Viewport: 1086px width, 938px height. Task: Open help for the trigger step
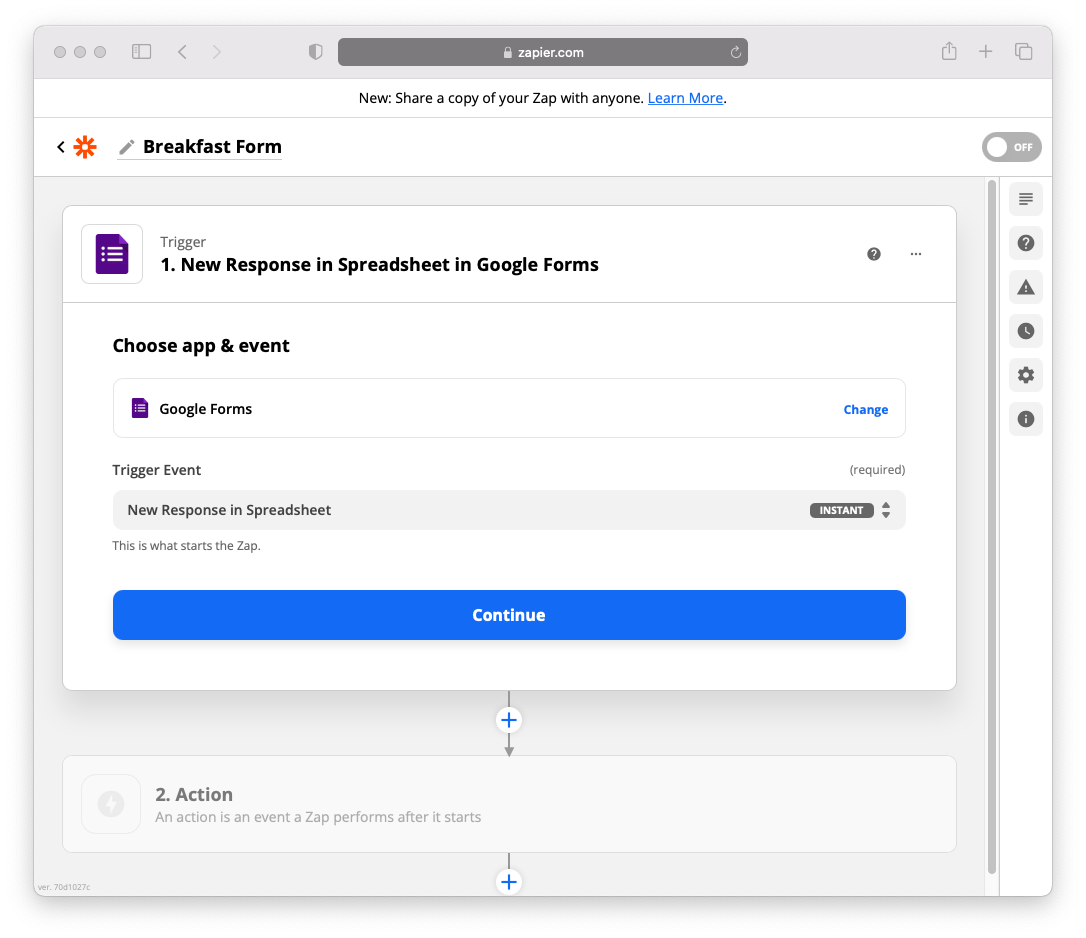(874, 254)
